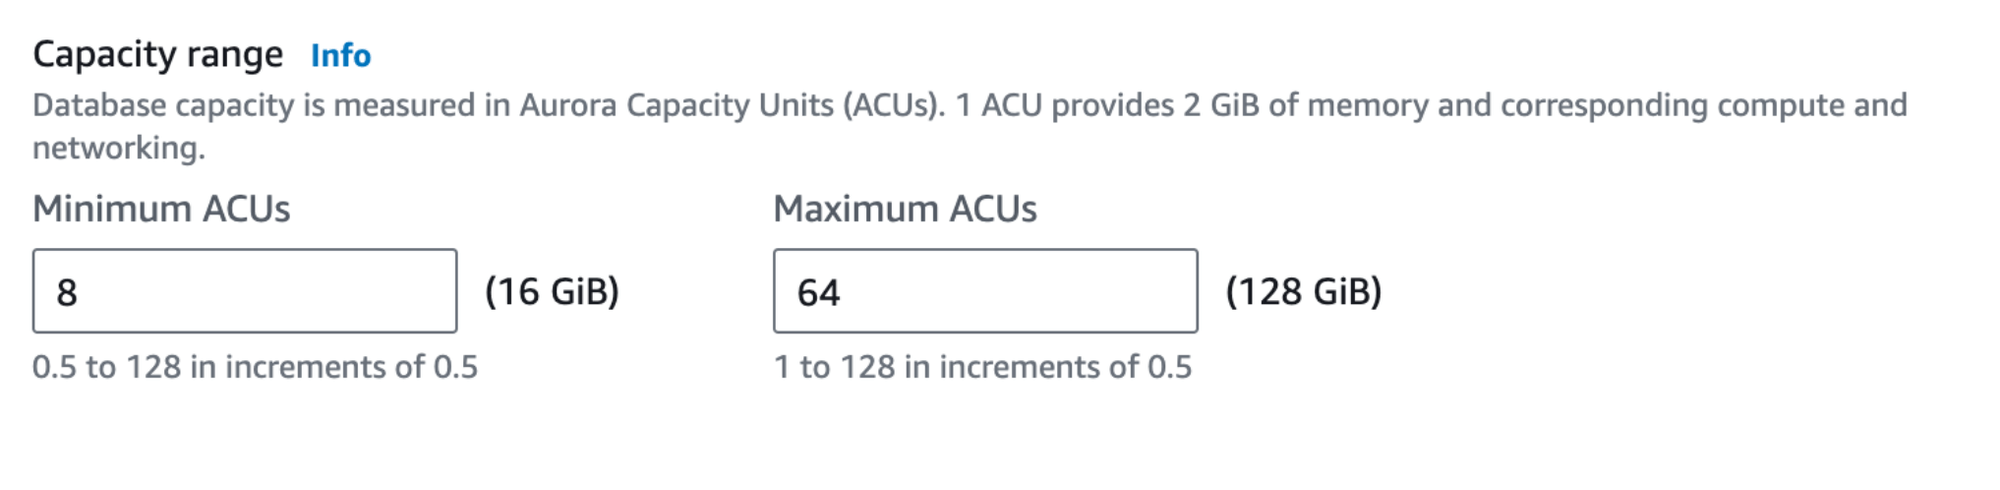The image size is (2000, 490).
Task: Click the Capacity range heading
Action: (158, 54)
